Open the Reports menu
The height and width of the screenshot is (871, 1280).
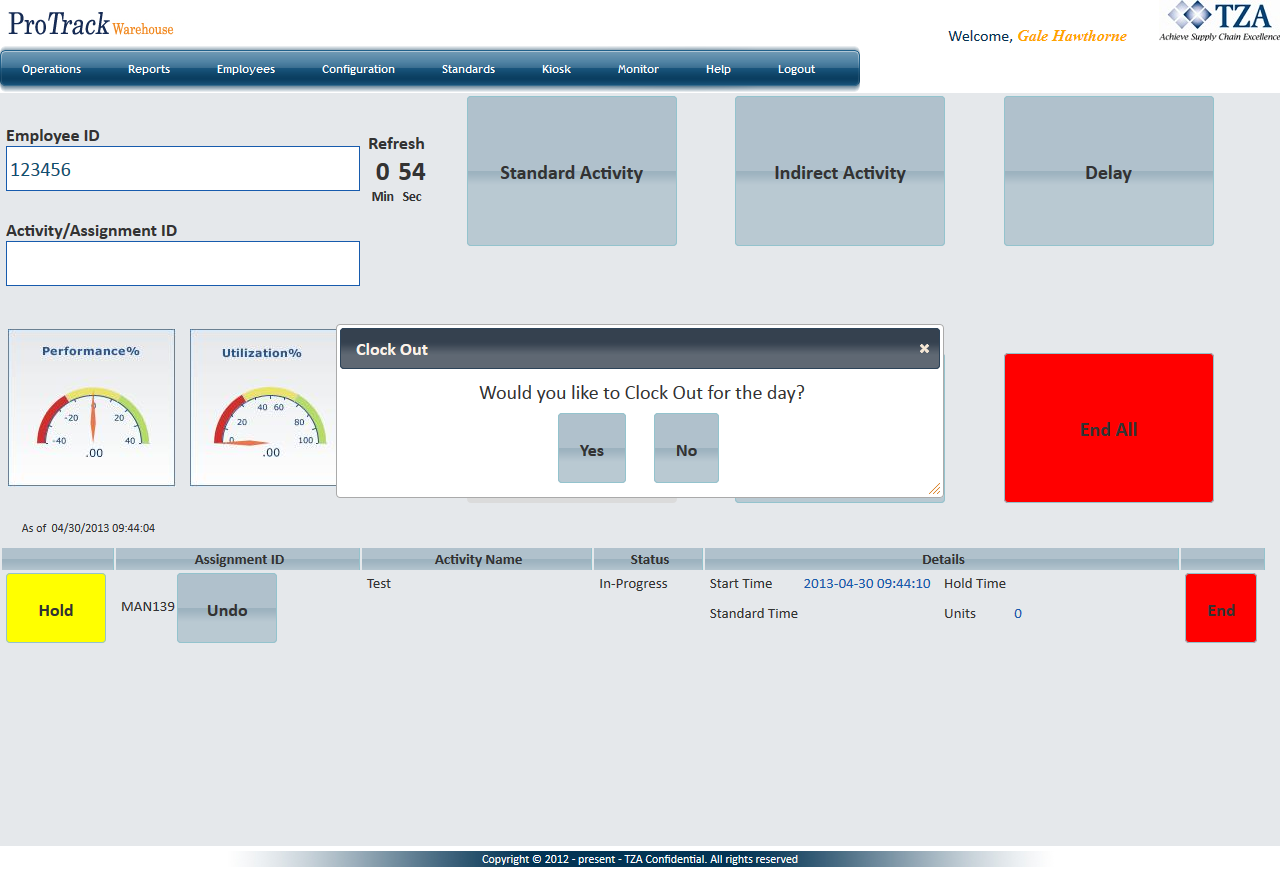[x=149, y=69]
